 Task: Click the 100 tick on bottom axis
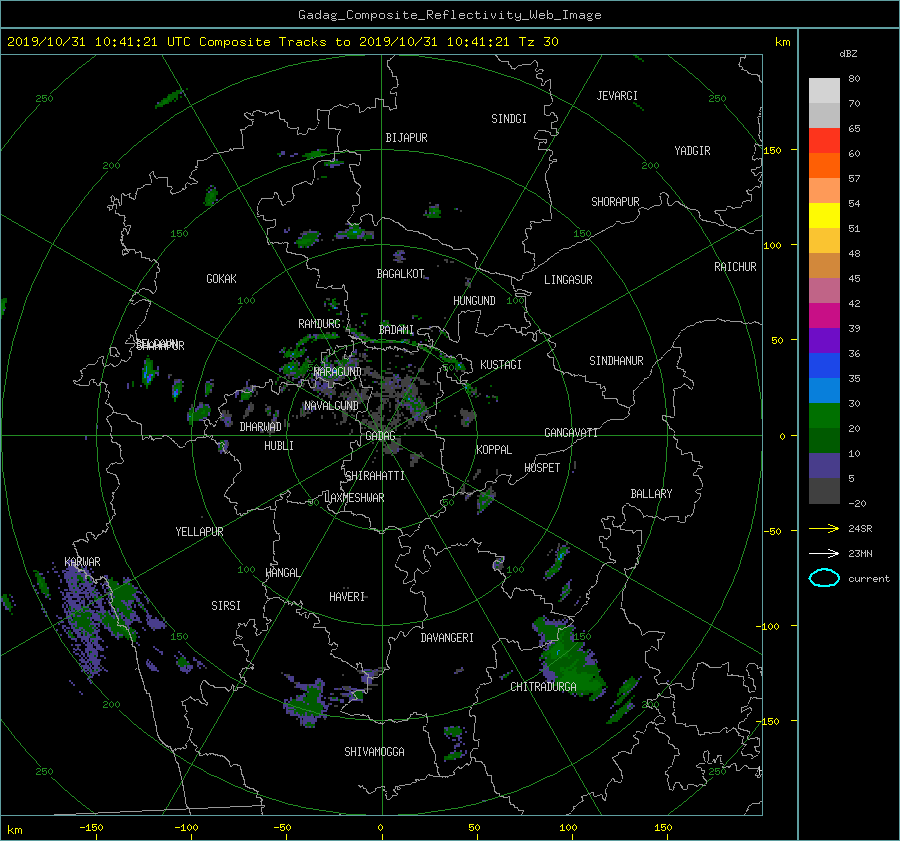pos(568,827)
